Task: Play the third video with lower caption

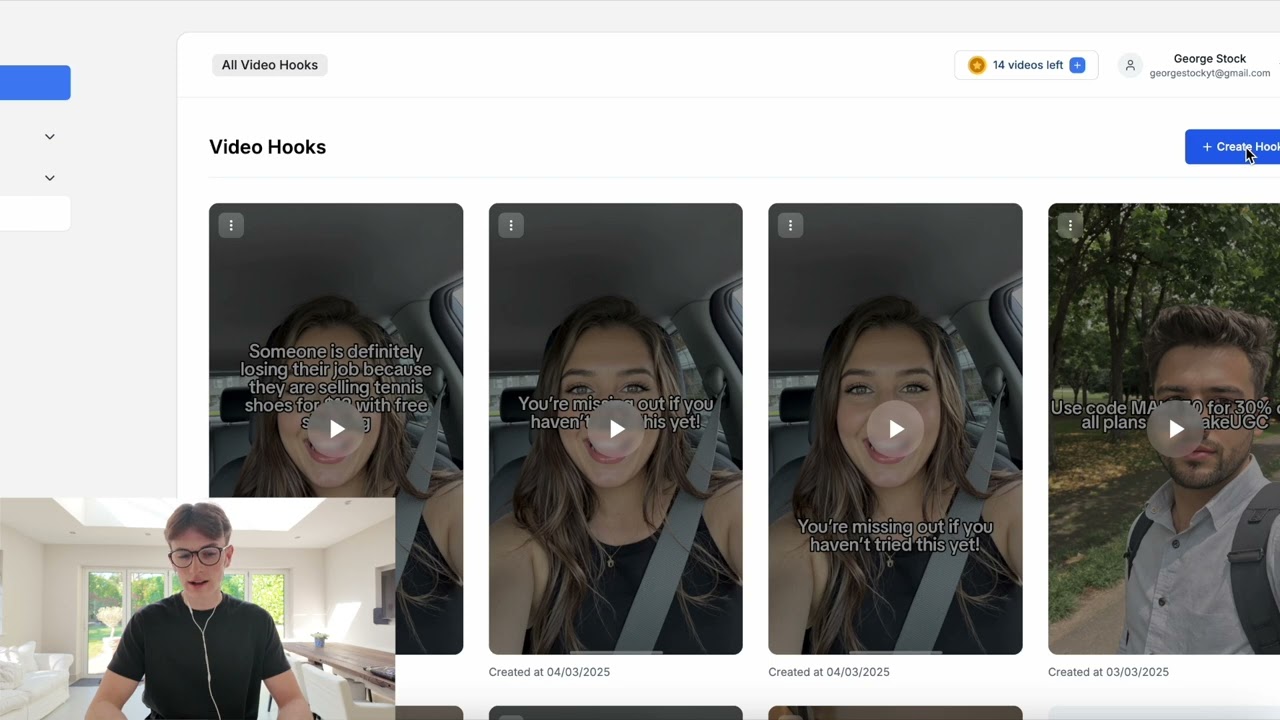Action: pyautogui.click(x=896, y=429)
